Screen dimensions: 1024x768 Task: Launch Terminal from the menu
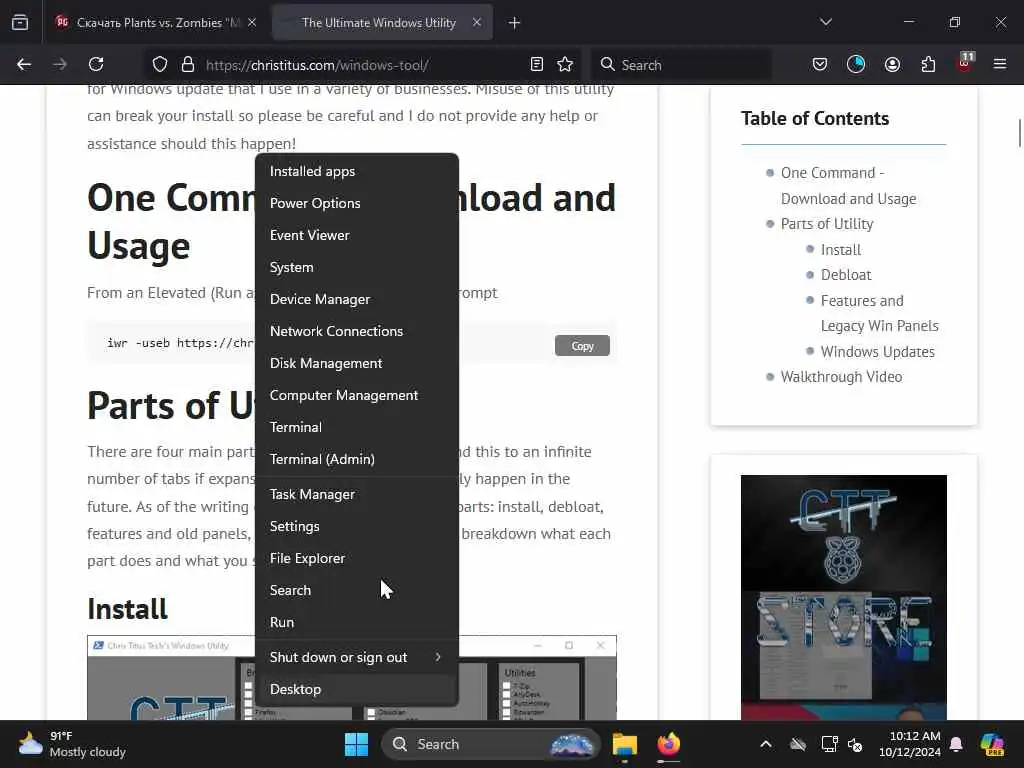(357, 427)
